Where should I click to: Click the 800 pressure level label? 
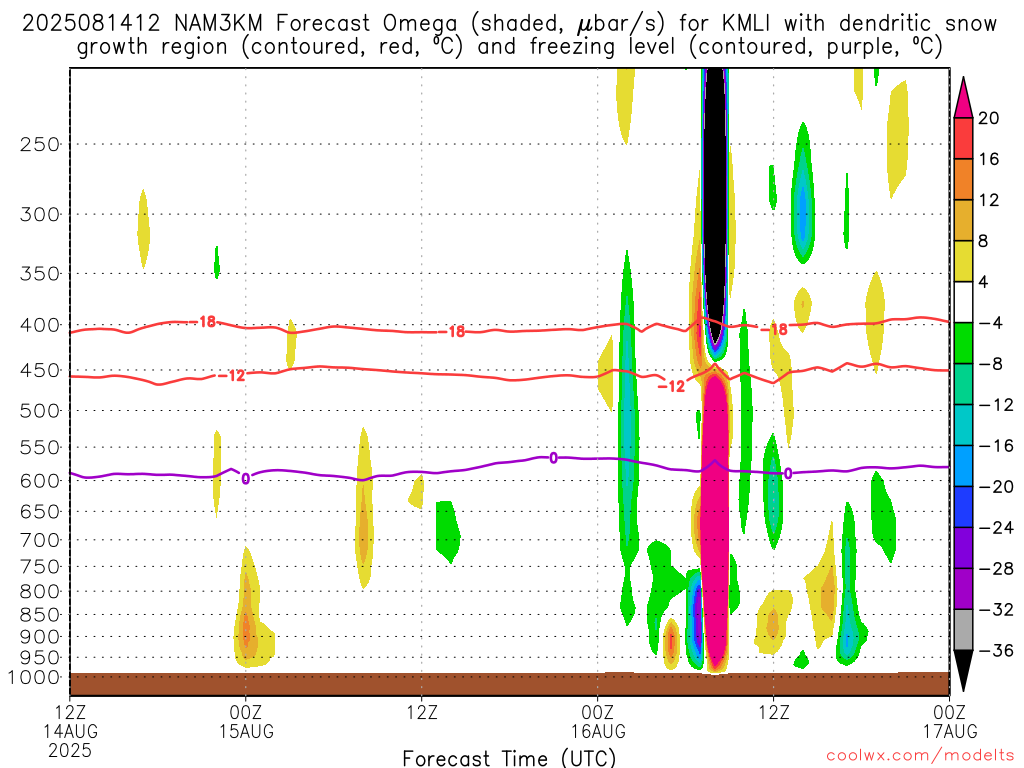[40, 592]
